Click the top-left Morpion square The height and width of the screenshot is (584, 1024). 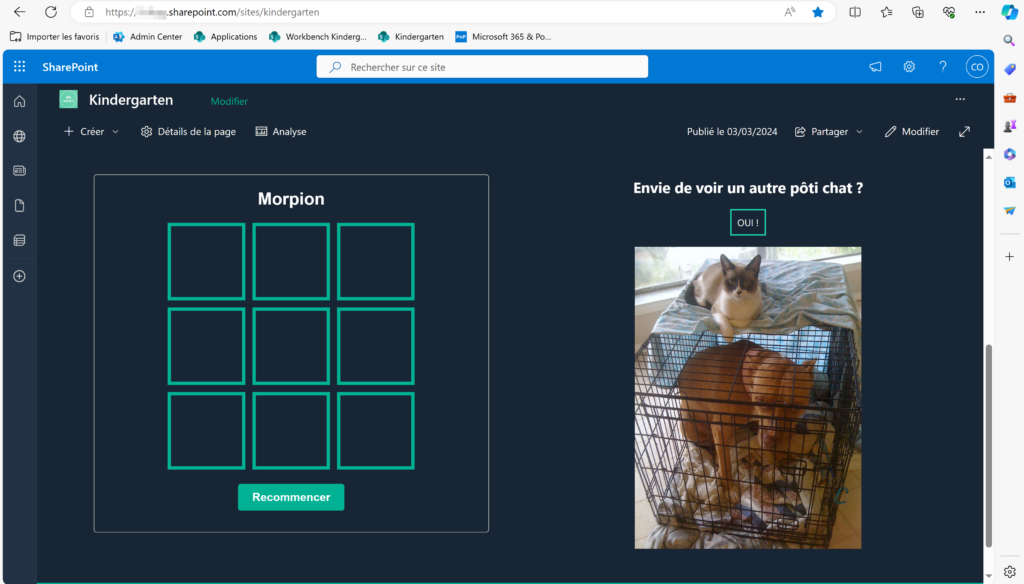pos(206,261)
